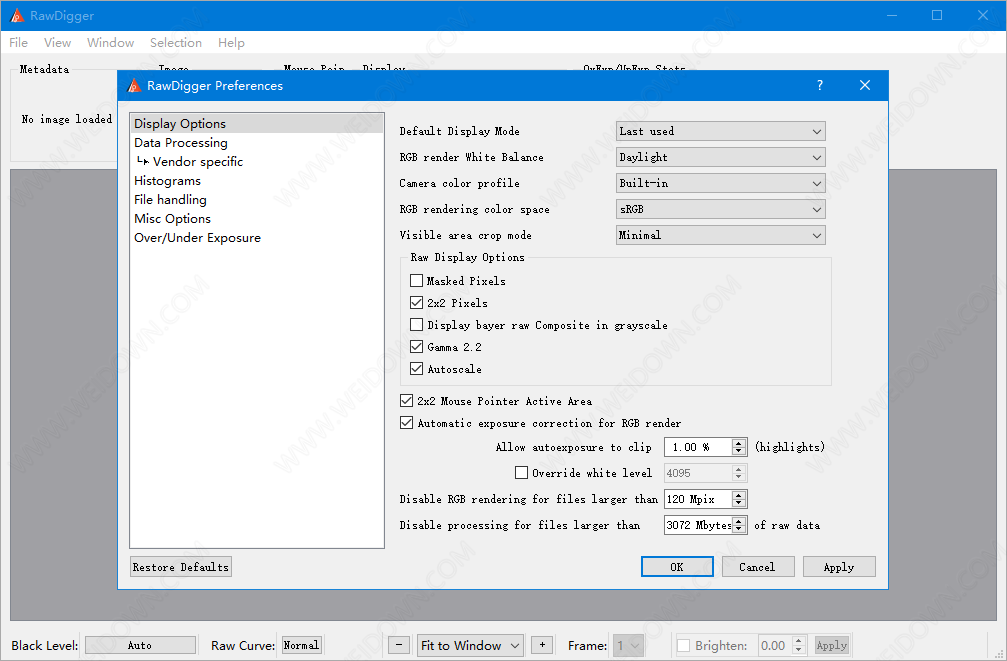This screenshot has height=661, width=1007.
Task: Click the autoexposure clip spinner arrows
Action: pos(739,447)
